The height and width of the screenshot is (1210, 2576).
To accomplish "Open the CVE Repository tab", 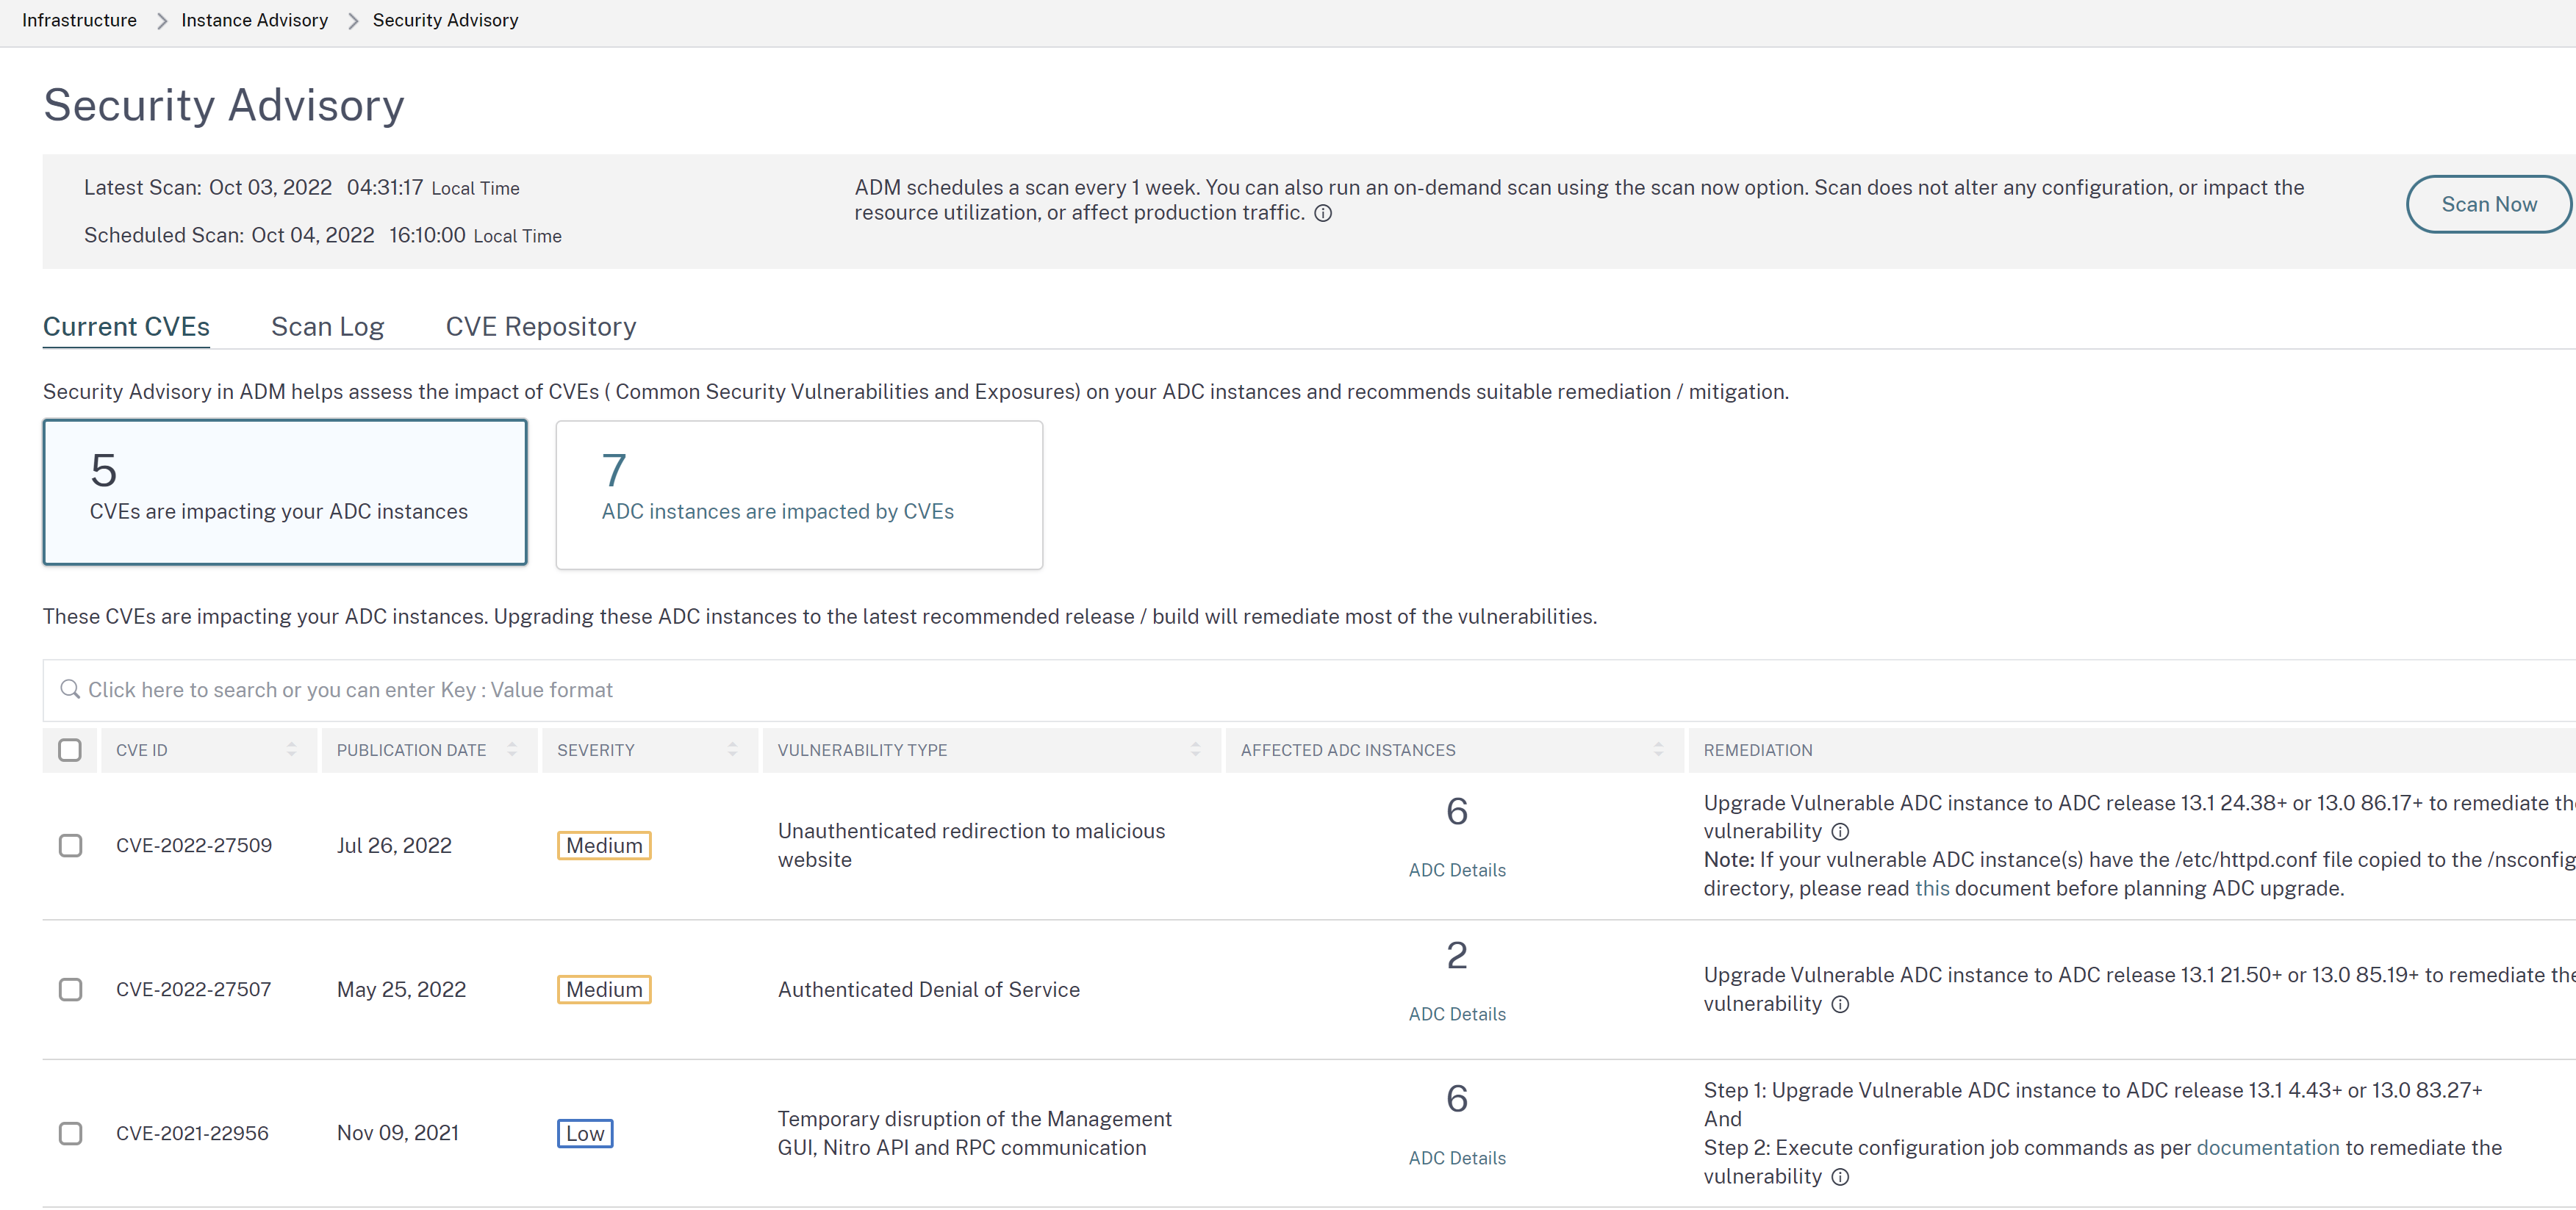I will [540, 327].
